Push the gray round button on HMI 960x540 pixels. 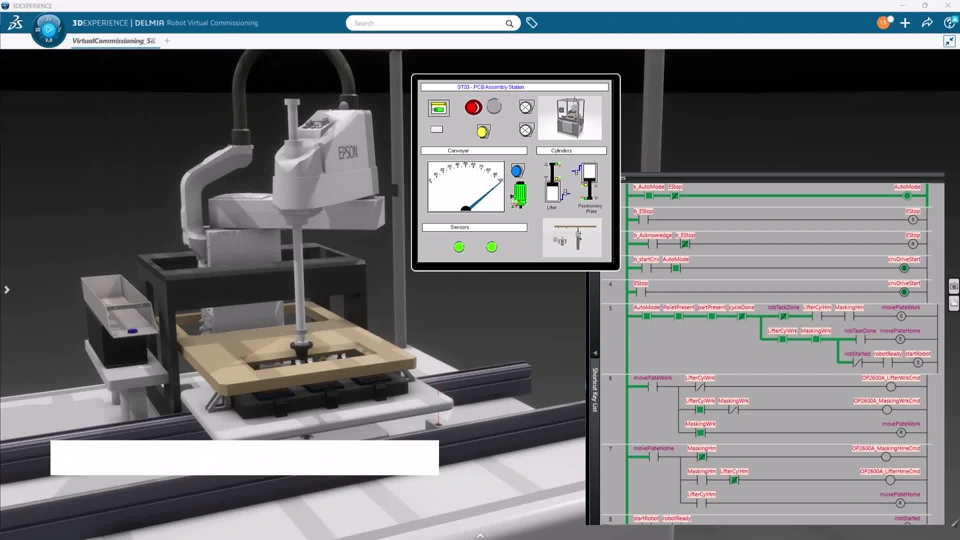pos(494,107)
